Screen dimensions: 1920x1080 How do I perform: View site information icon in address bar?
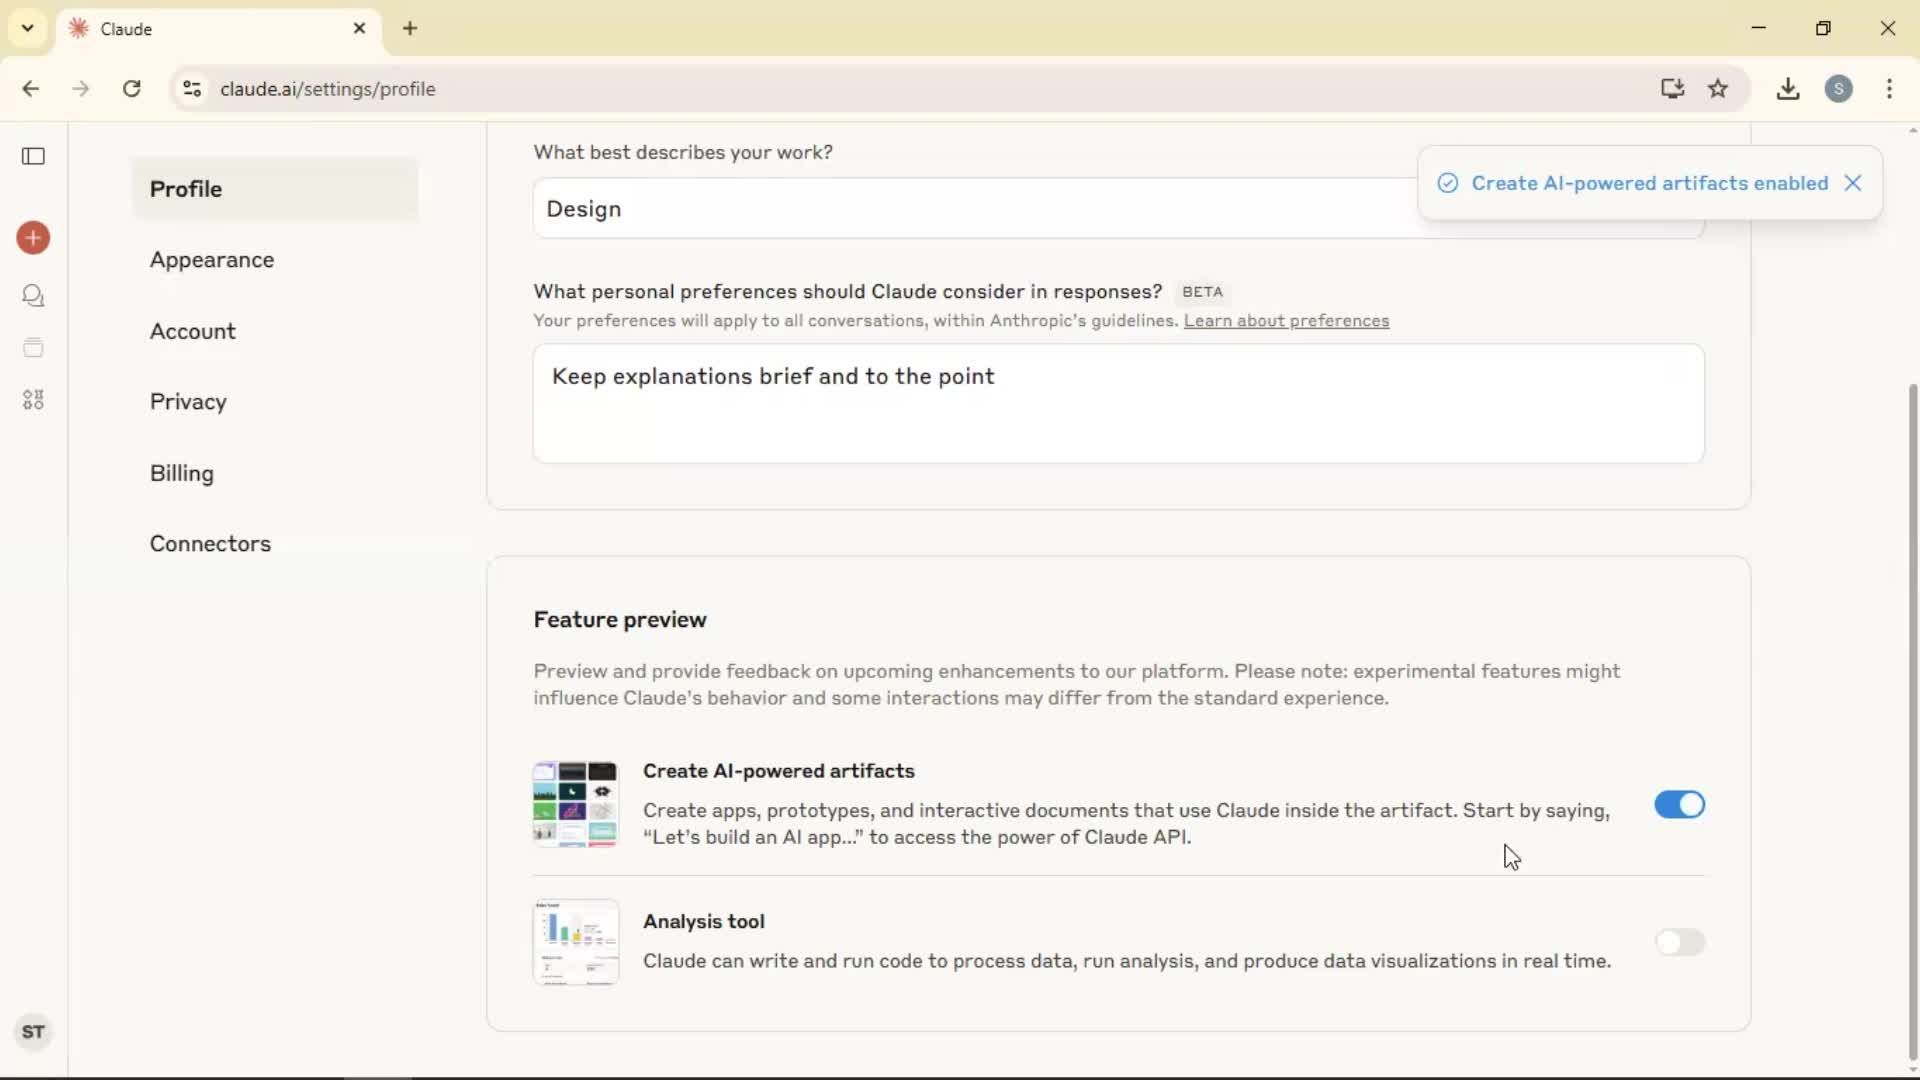point(192,89)
